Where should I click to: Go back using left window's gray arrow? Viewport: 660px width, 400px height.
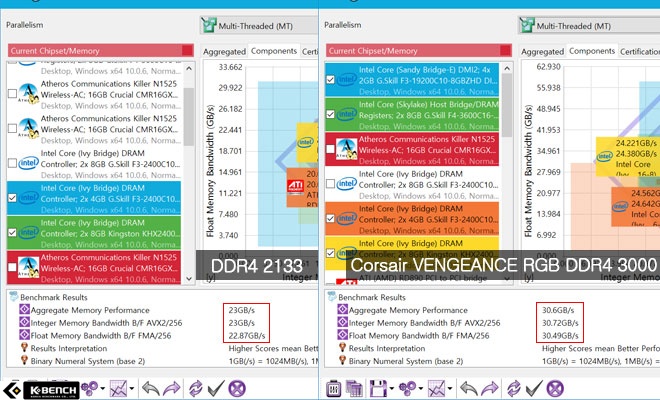pos(150,388)
